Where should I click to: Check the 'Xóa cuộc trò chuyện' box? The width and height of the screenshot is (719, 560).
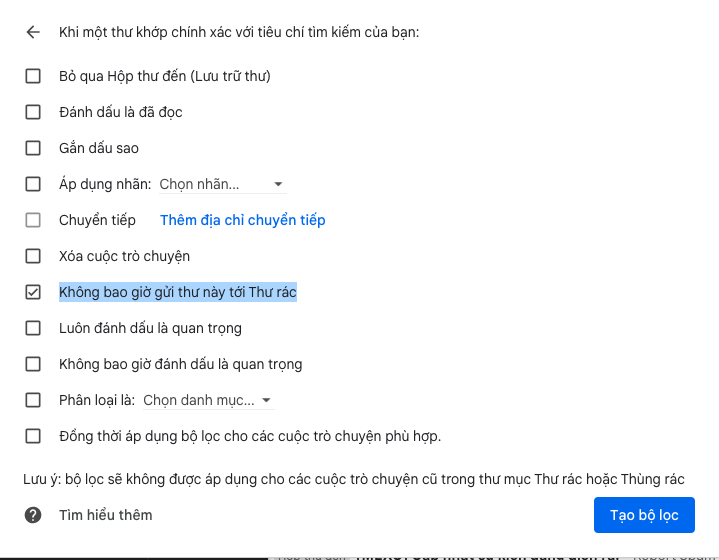click(33, 256)
